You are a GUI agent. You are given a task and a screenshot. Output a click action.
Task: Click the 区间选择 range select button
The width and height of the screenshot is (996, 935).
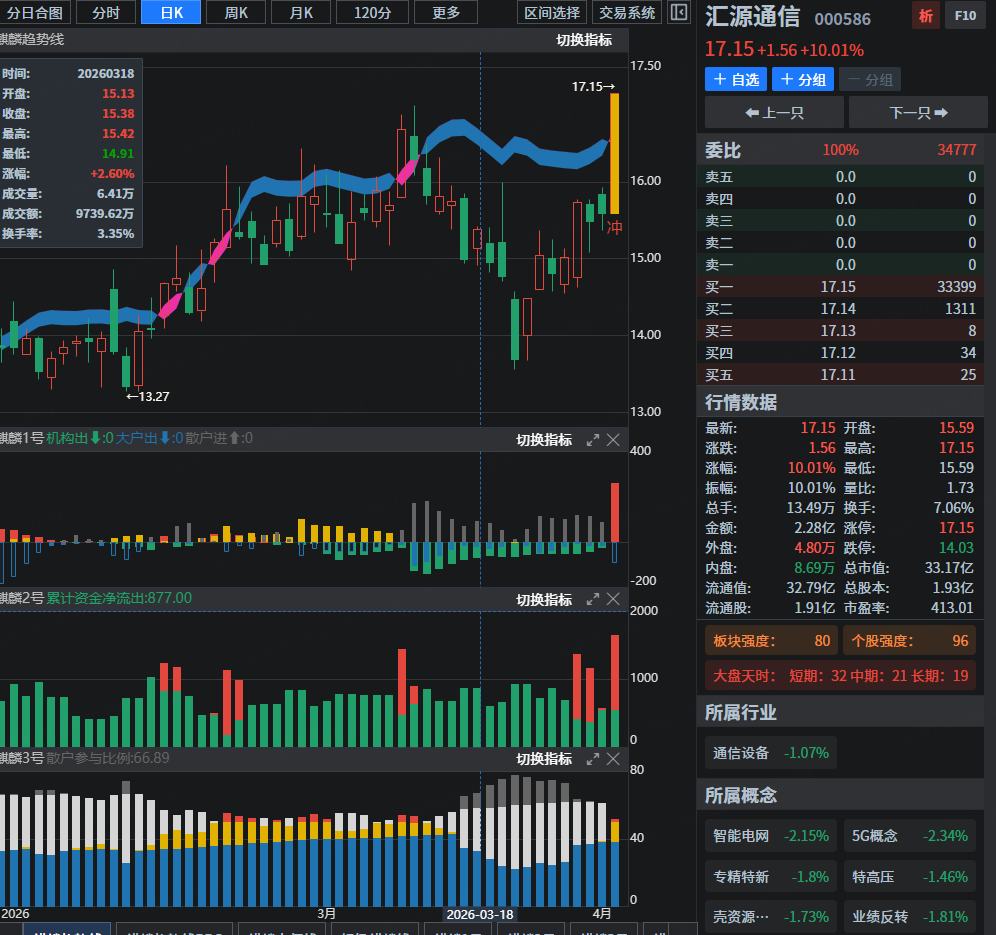coord(552,12)
